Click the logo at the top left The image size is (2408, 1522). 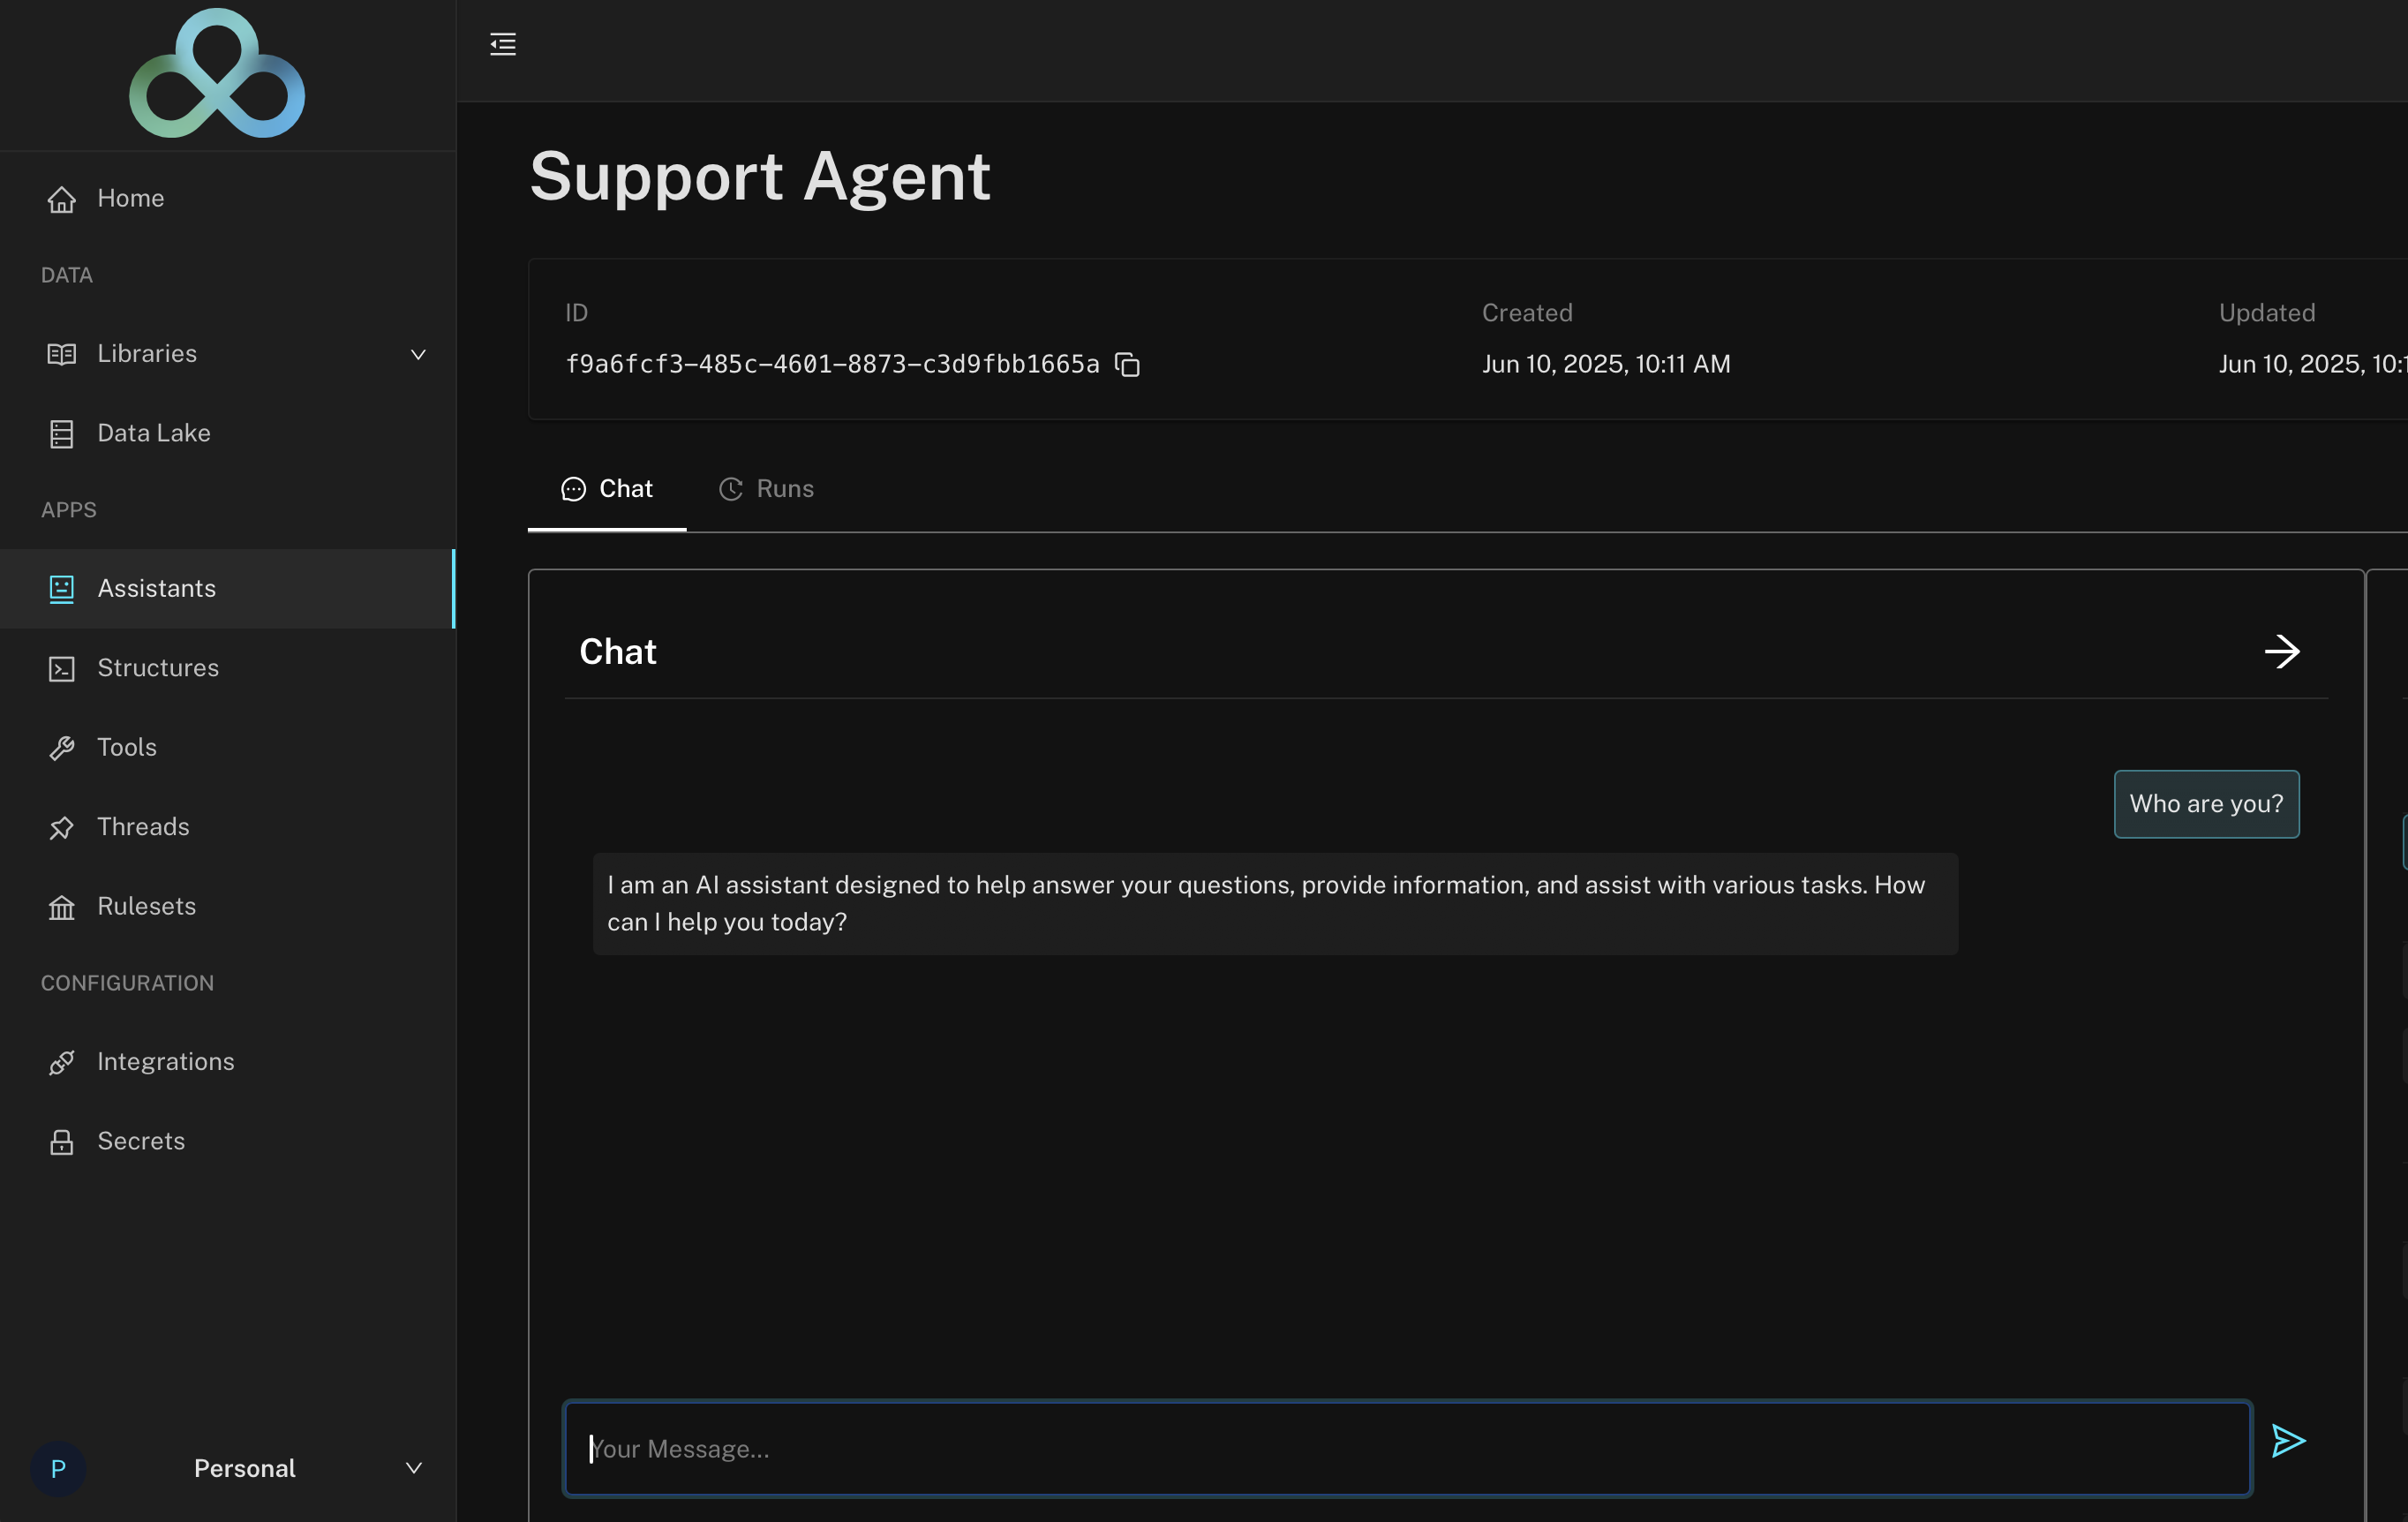click(x=217, y=74)
